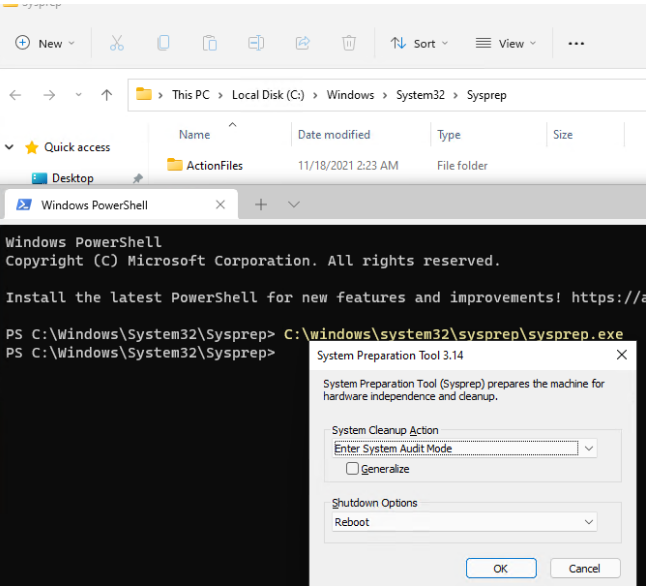The image size is (663, 586).
Task: Open the New item menu in File Explorer
Action: 45,43
